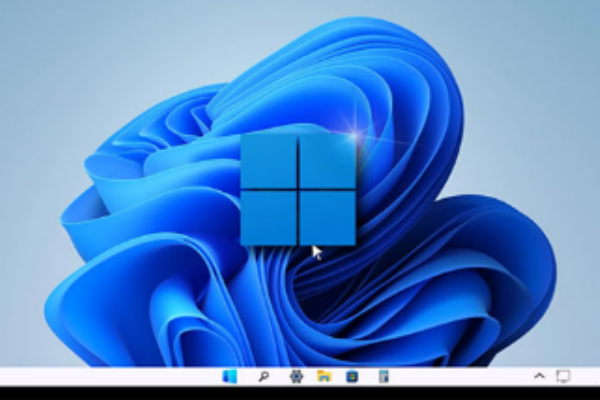Open File Explorer folder icon

click(324, 377)
